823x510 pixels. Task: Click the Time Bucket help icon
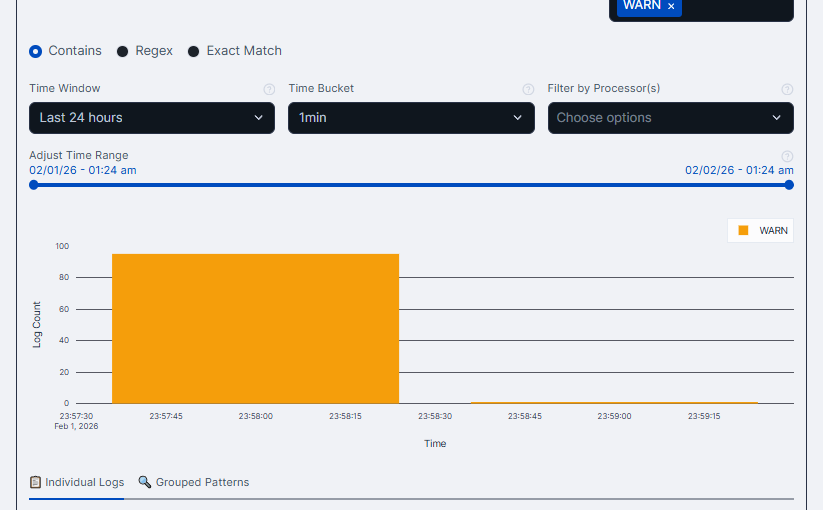tap(528, 89)
